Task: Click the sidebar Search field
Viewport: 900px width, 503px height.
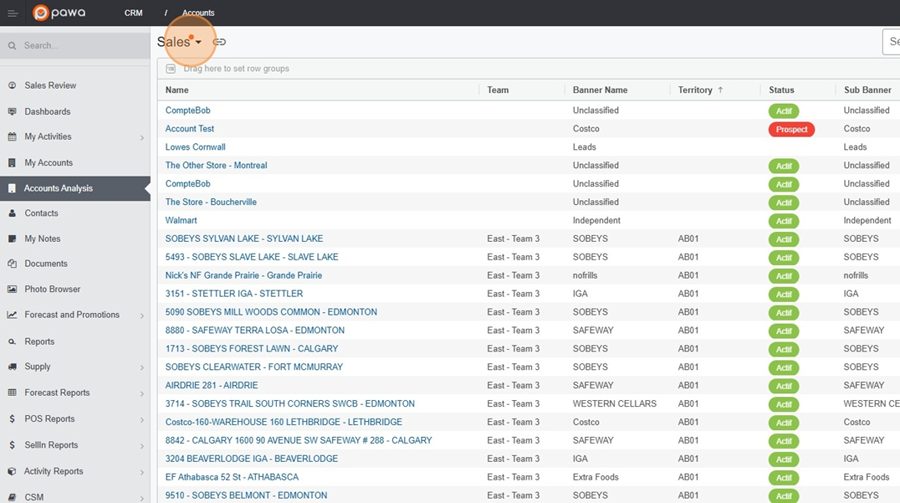Action: click(75, 45)
